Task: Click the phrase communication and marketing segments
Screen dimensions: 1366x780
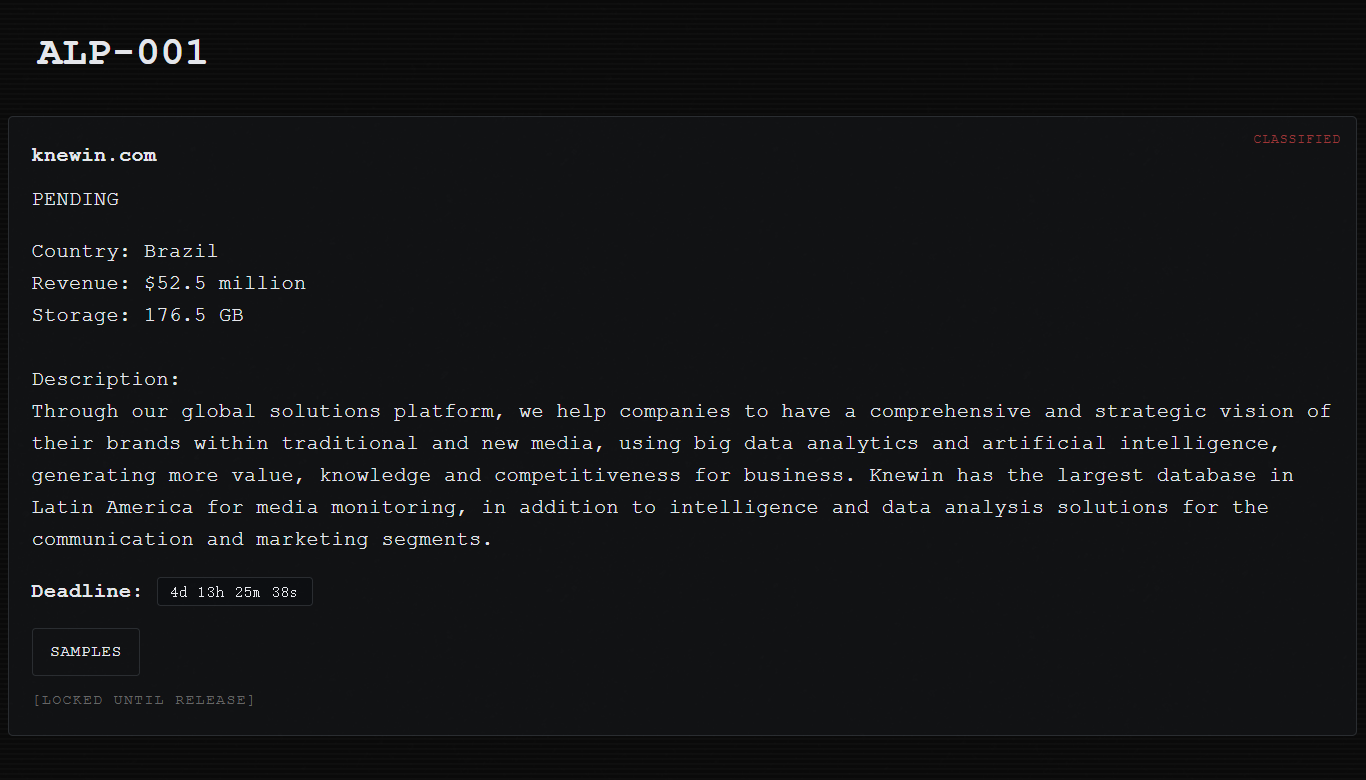Action: pyautogui.click(x=262, y=539)
